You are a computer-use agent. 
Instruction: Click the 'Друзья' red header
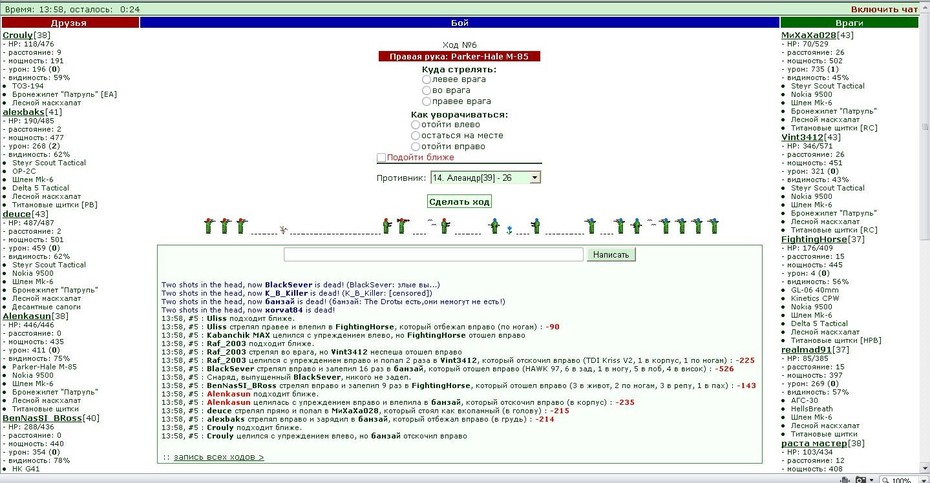pyautogui.click(x=70, y=23)
